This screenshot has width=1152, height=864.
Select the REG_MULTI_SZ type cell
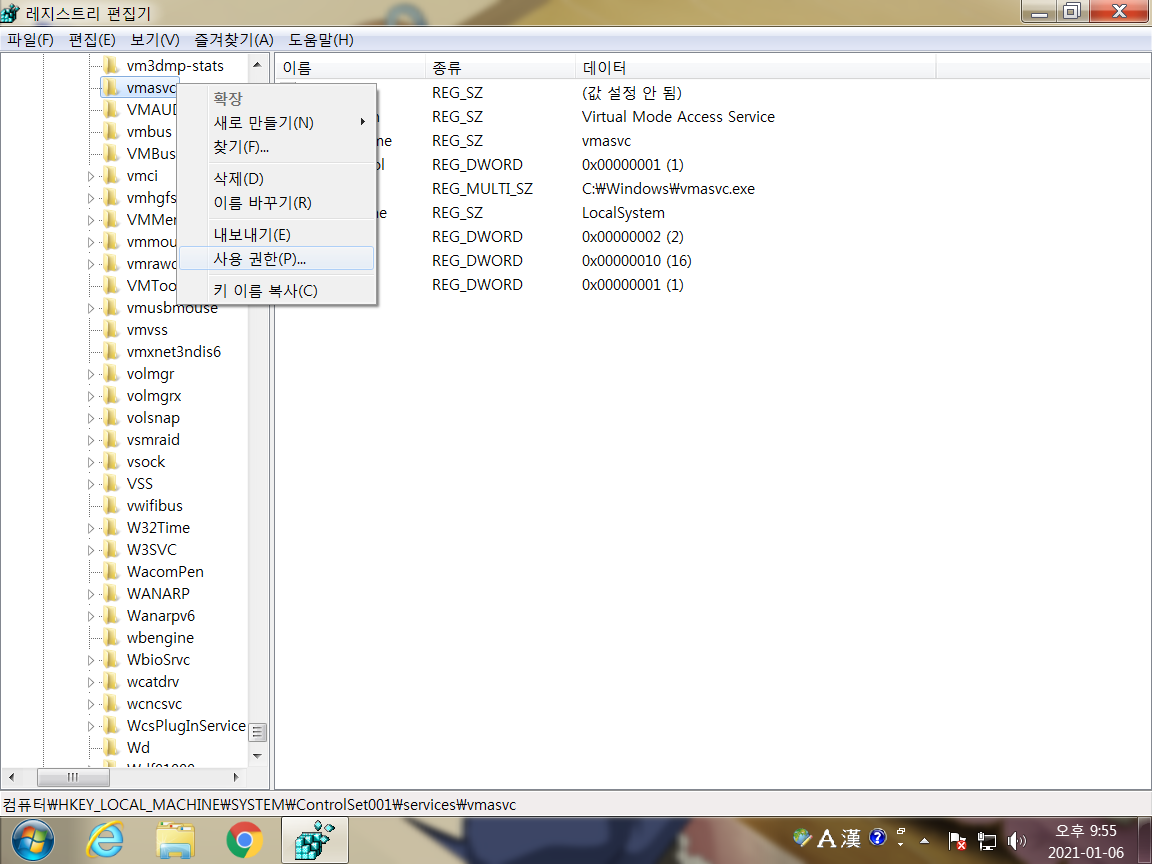pyautogui.click(x=482, y=189)
